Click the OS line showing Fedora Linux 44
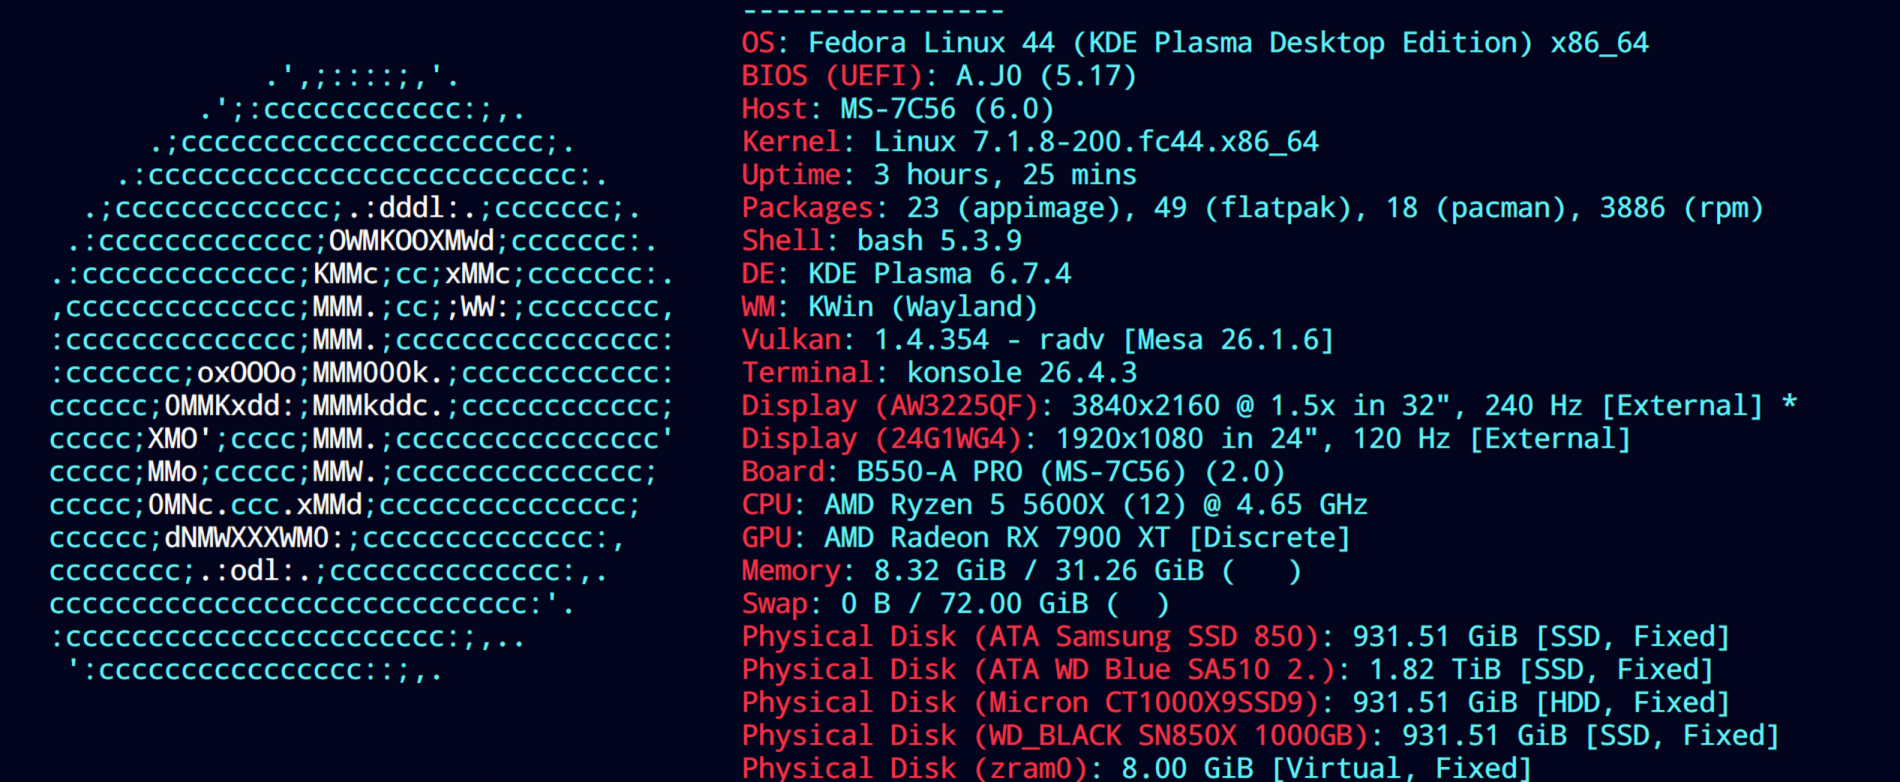 click(x=1195, y=43)
